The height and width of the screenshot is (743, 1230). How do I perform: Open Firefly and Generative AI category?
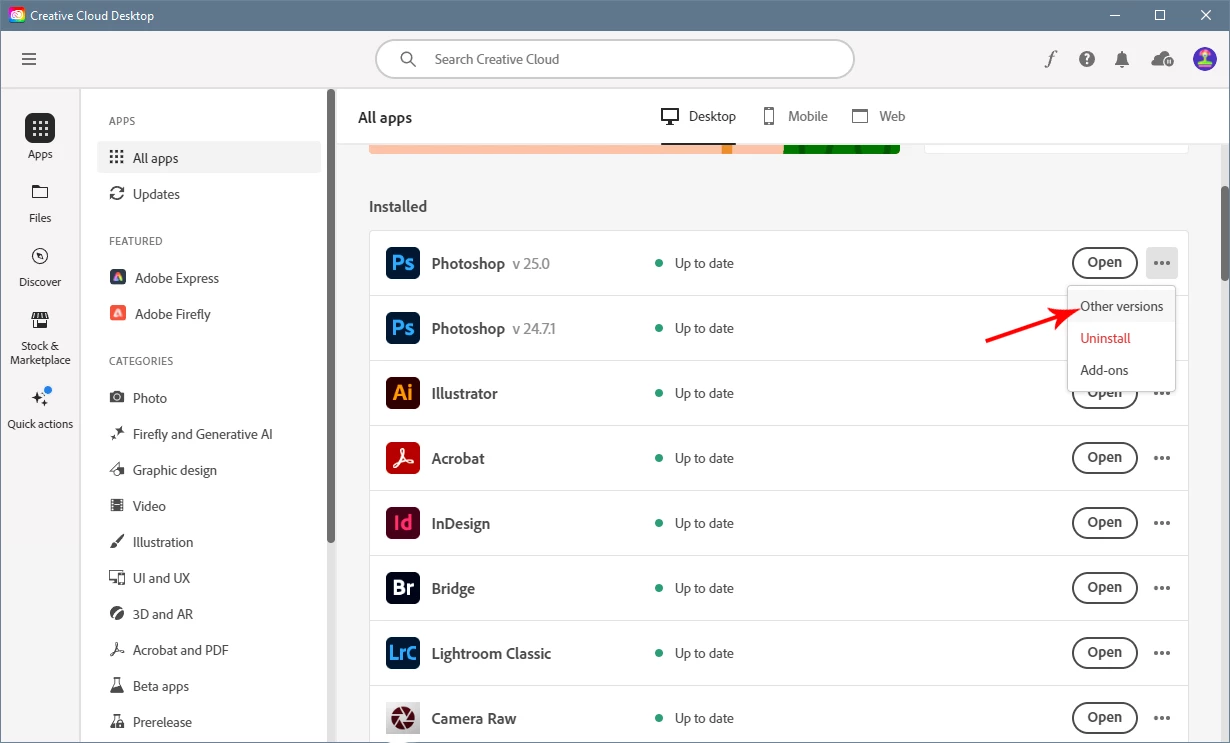pyautogui.click(x=209, y=434)
